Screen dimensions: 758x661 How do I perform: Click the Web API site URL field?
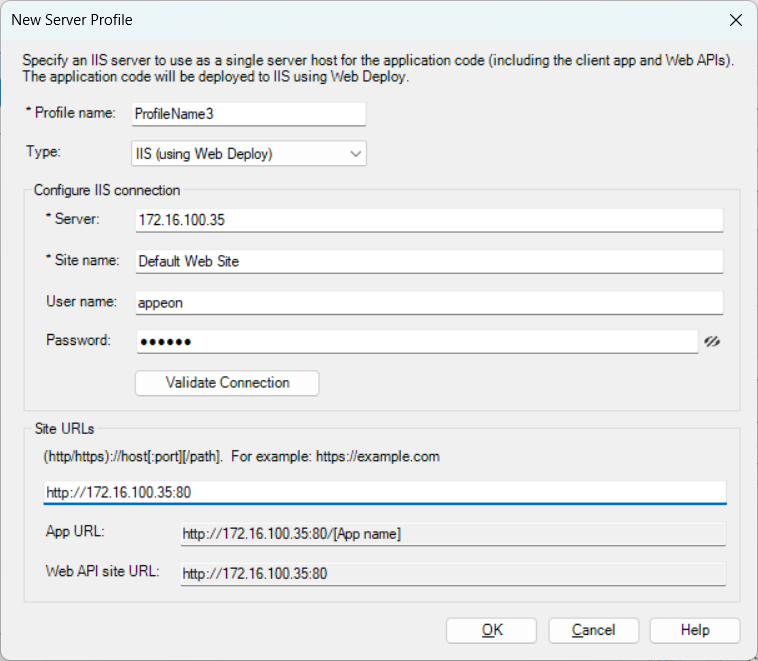[451, 574]
